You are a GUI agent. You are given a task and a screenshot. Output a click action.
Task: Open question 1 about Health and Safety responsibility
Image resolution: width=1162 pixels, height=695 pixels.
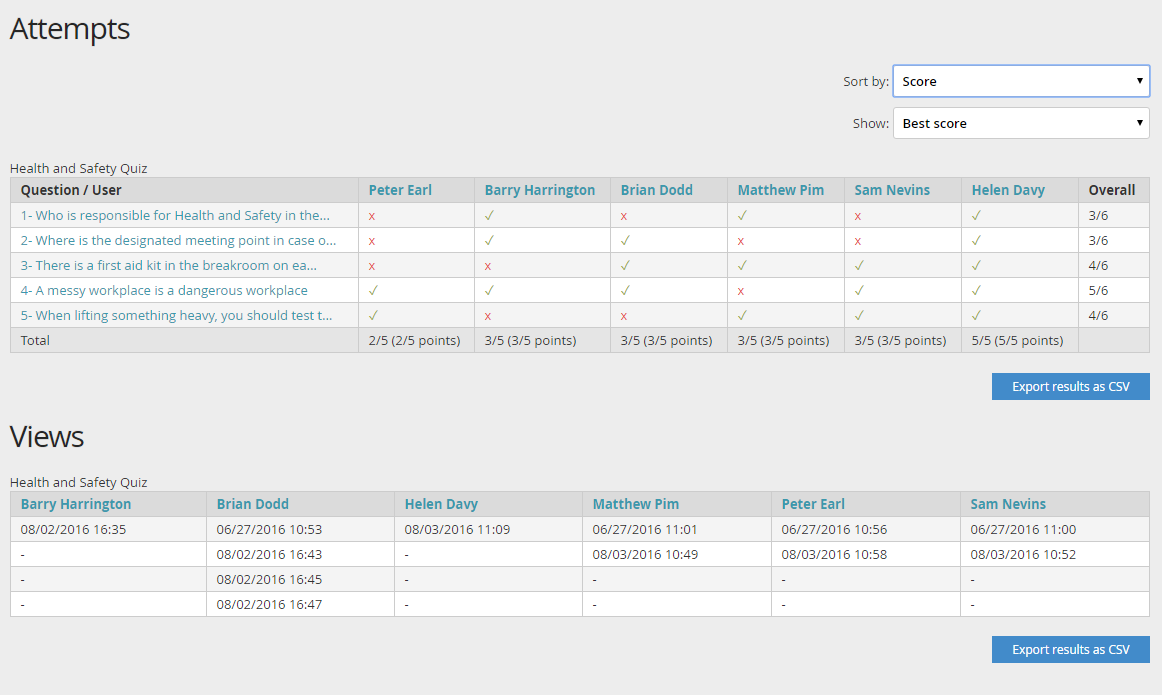point(175,215)
